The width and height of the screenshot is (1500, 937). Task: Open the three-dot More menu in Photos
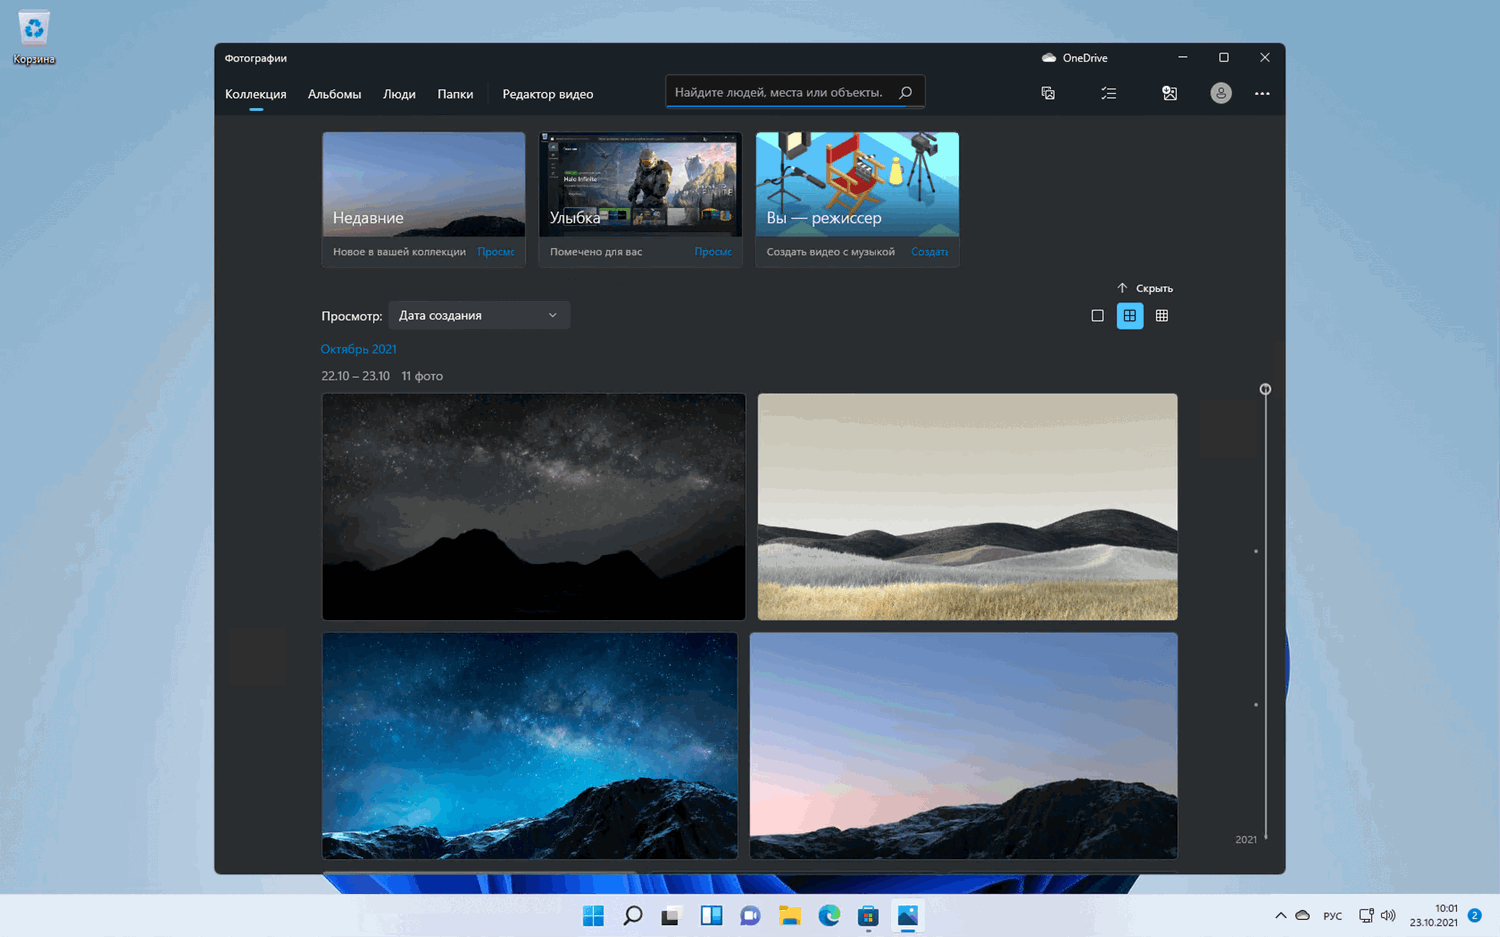1262,93
